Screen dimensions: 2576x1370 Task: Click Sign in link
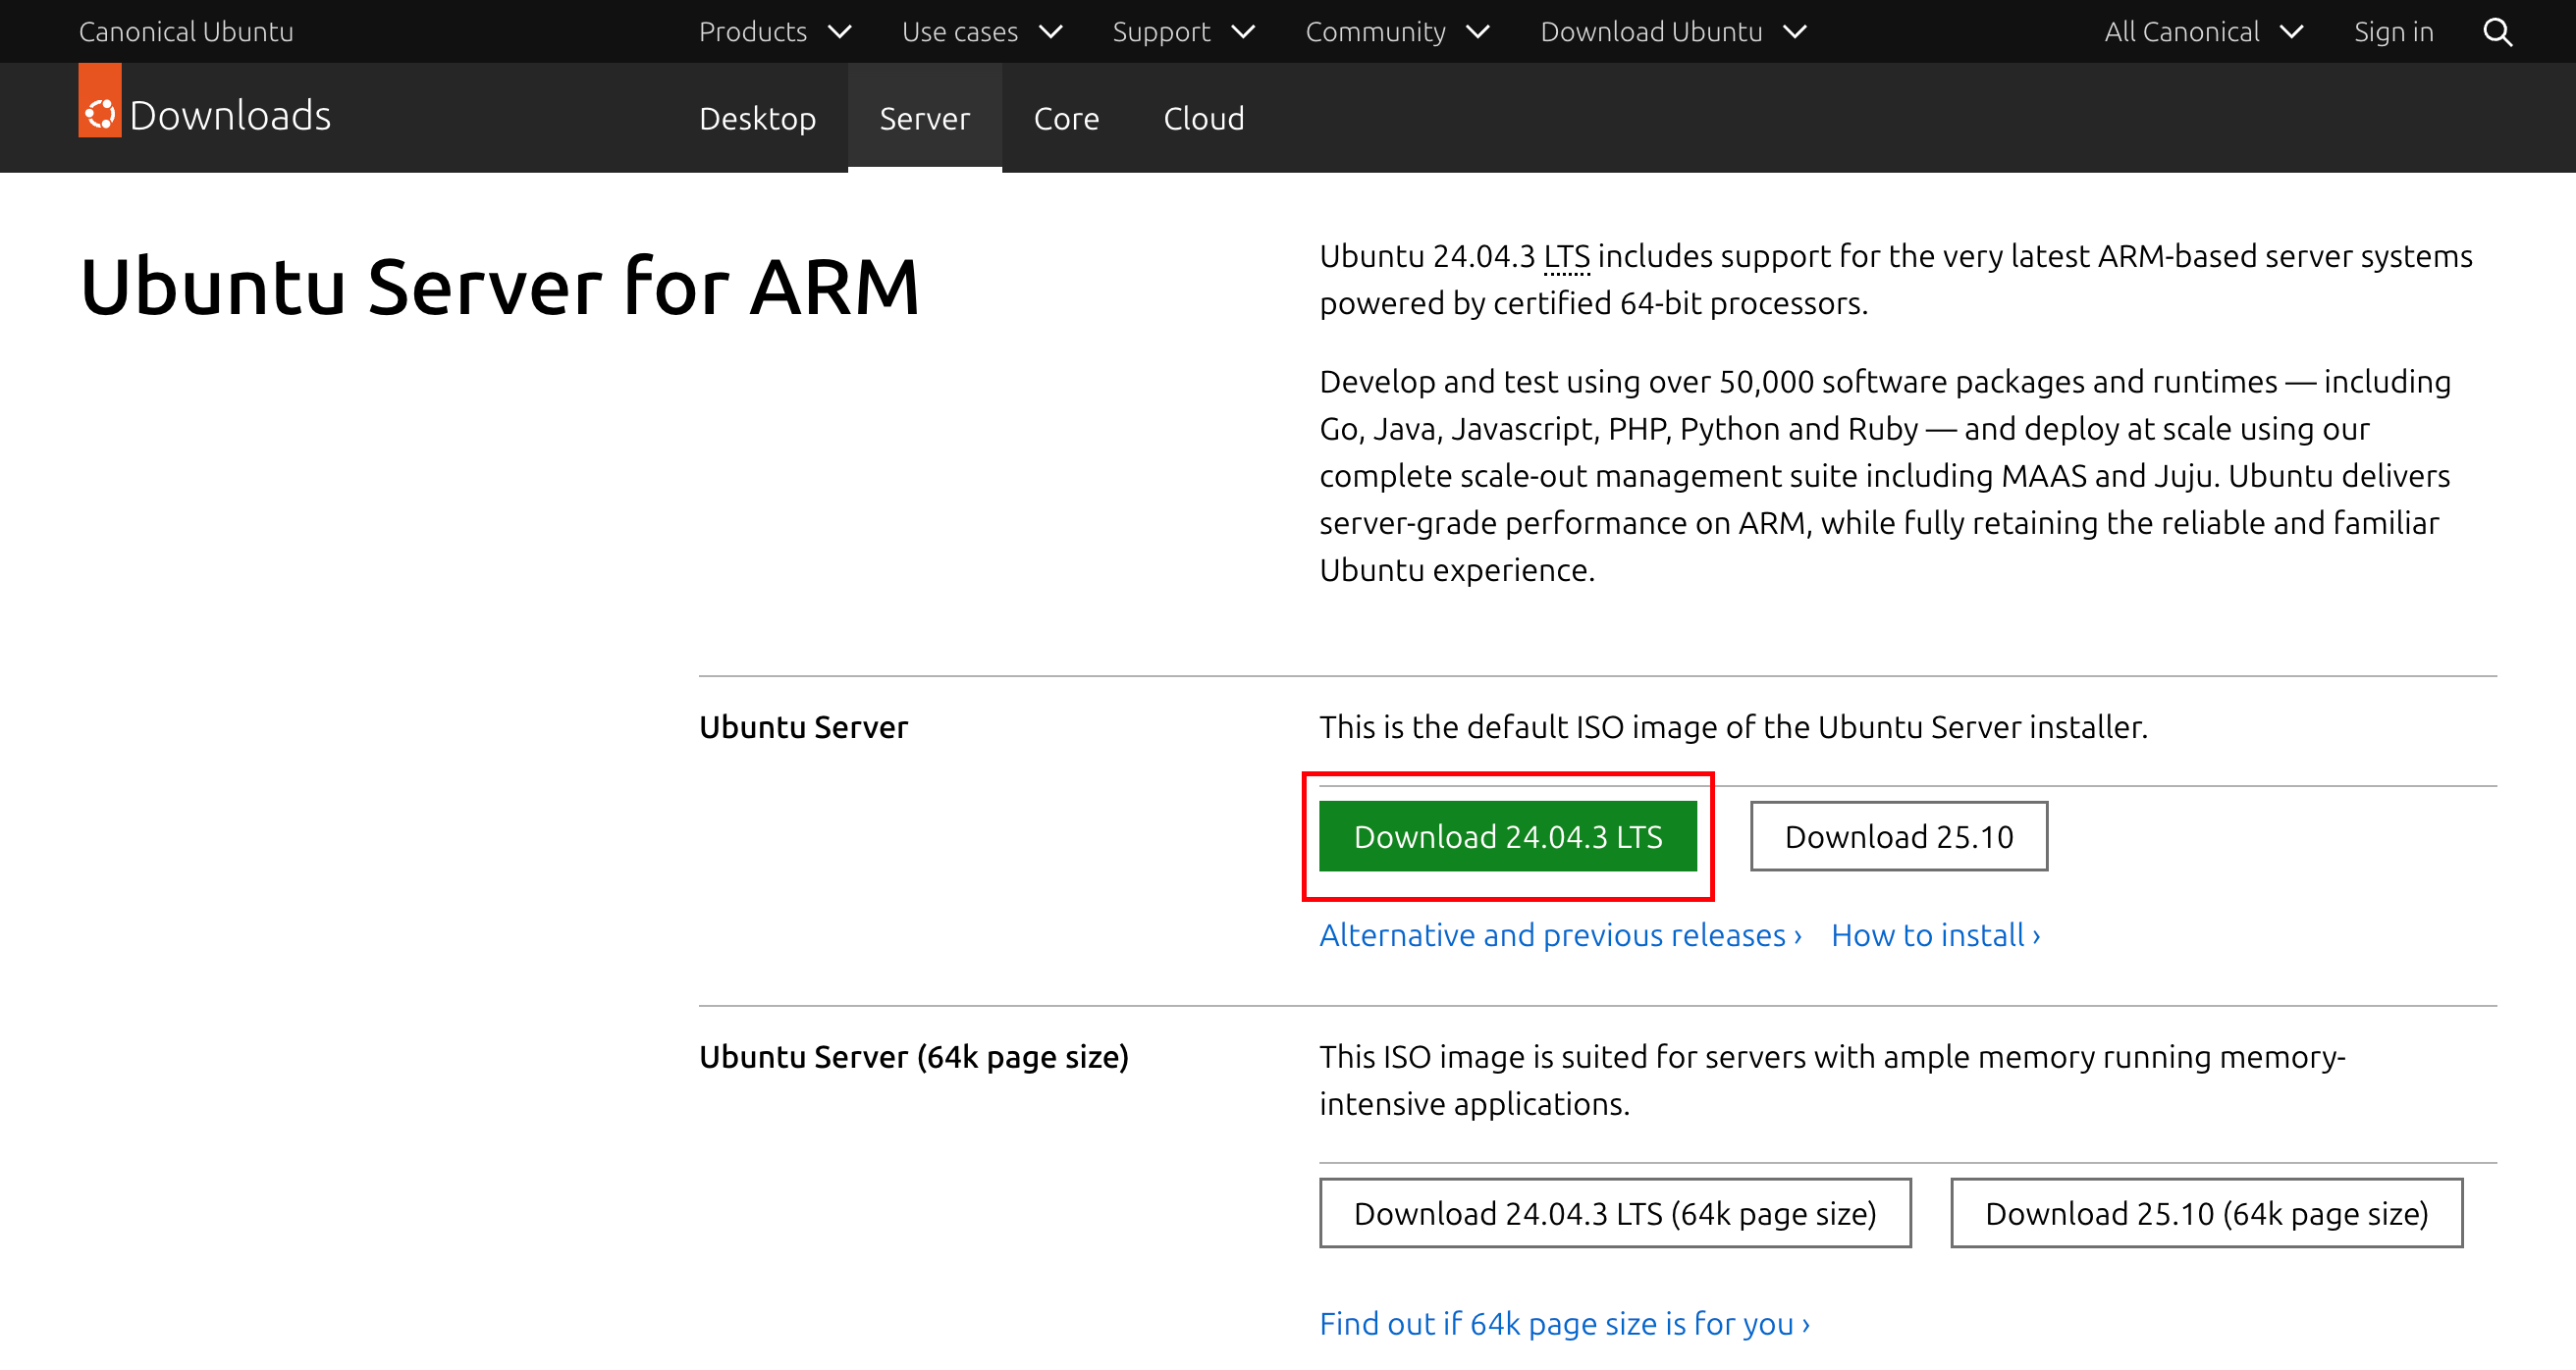tap(2392, 32)
